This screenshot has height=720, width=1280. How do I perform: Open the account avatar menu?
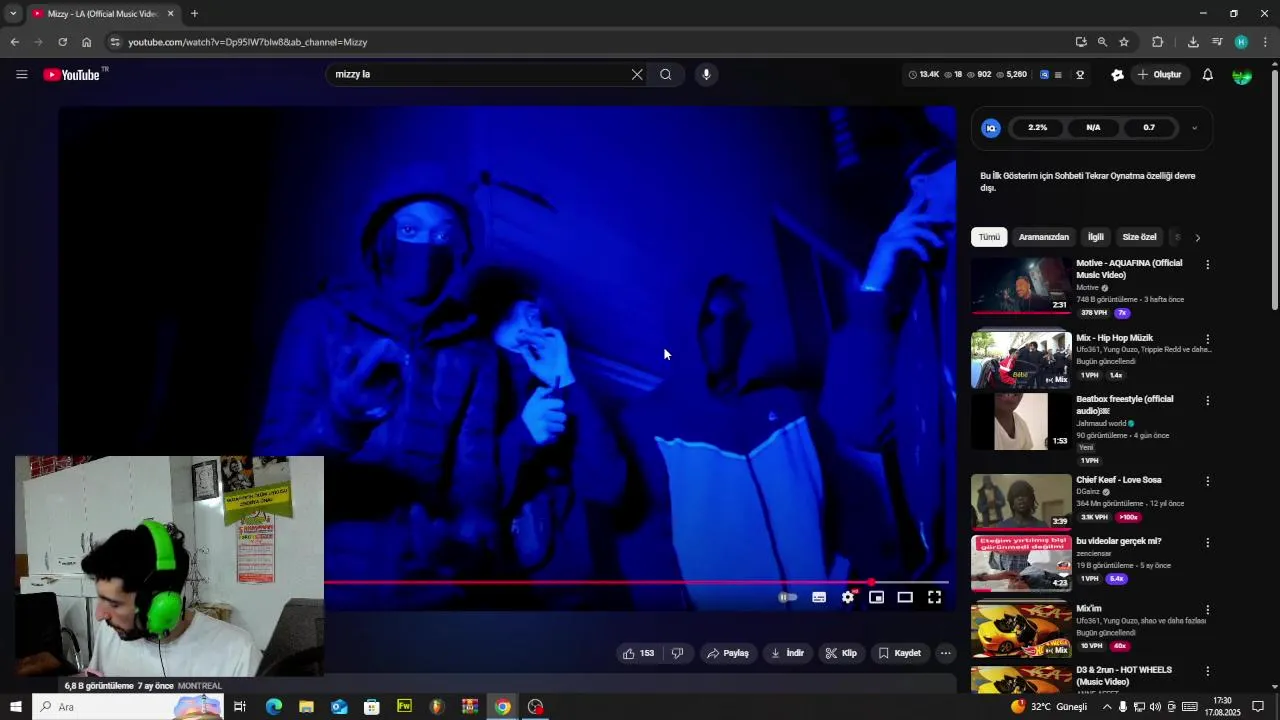[1242, 75]
